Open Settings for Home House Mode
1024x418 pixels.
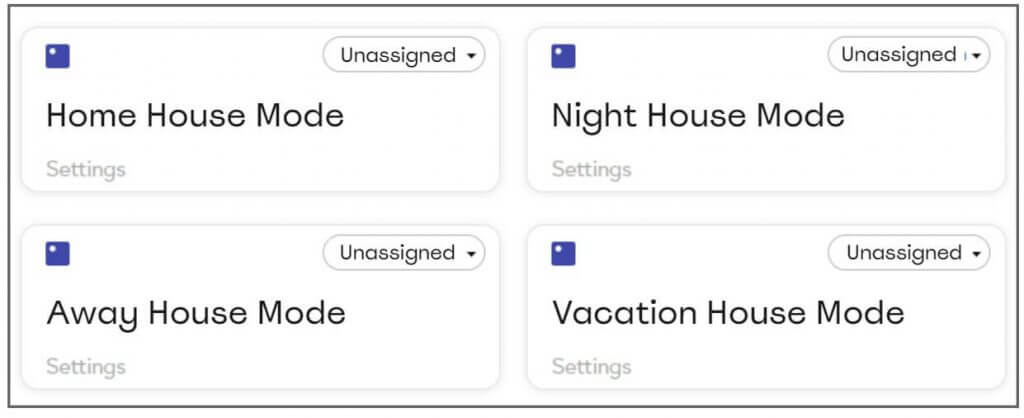[86, 170]
